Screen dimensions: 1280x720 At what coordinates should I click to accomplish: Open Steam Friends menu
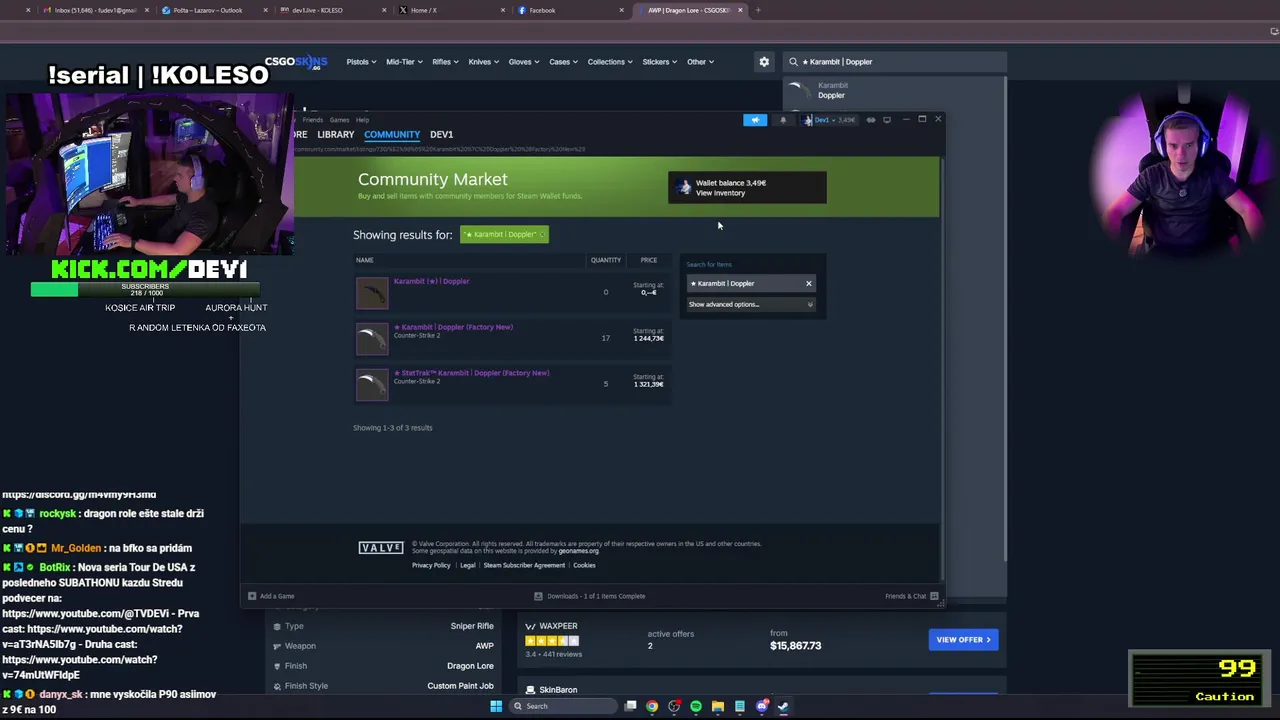[313, 120]
